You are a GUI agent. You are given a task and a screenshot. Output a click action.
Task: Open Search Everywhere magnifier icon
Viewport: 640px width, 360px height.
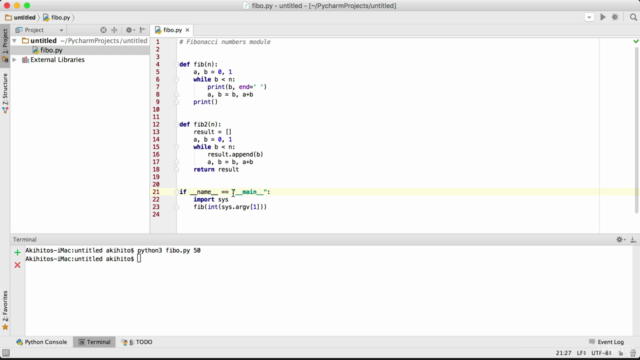coord(633,17)
